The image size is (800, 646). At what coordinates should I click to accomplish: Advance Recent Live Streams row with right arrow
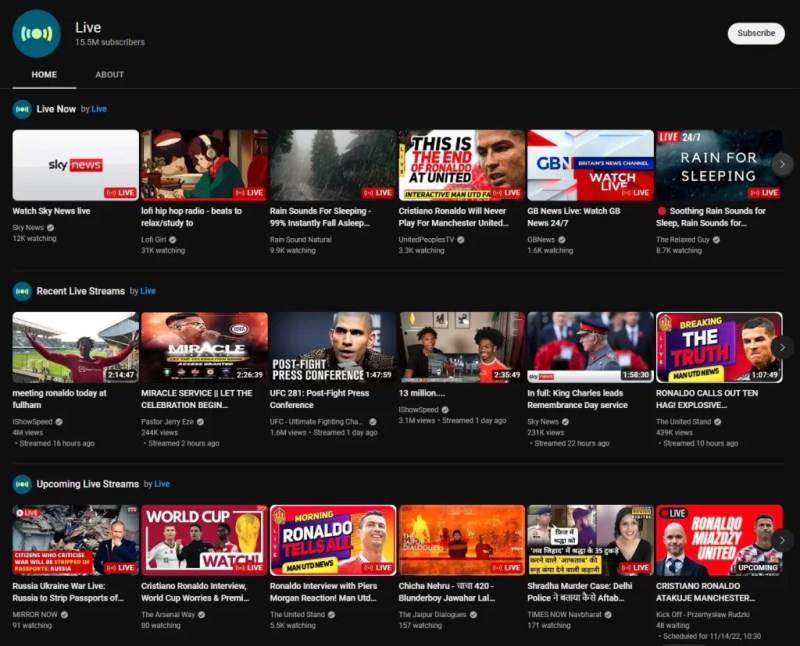(782, 347)
